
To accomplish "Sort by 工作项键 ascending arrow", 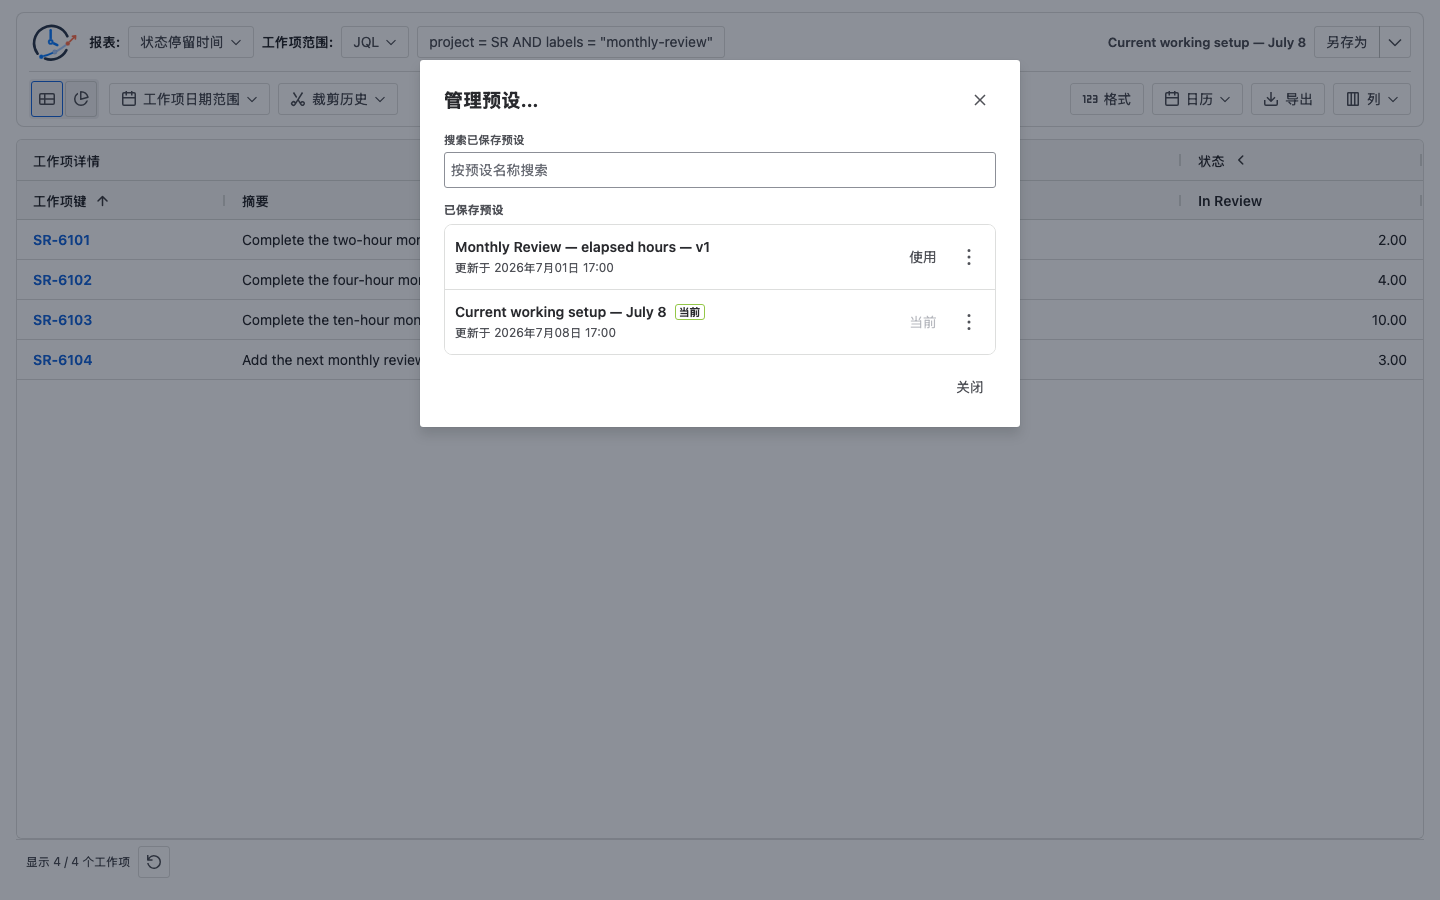I will (x=102, y=201).
